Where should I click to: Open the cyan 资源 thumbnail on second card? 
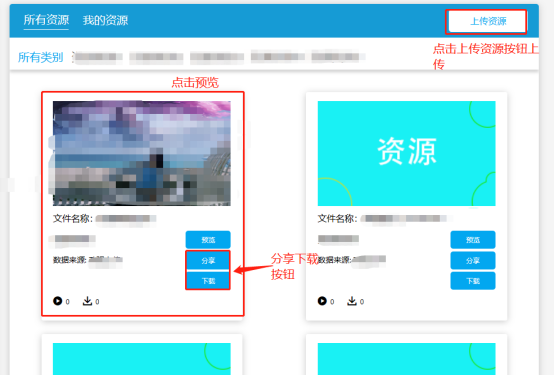406,153
